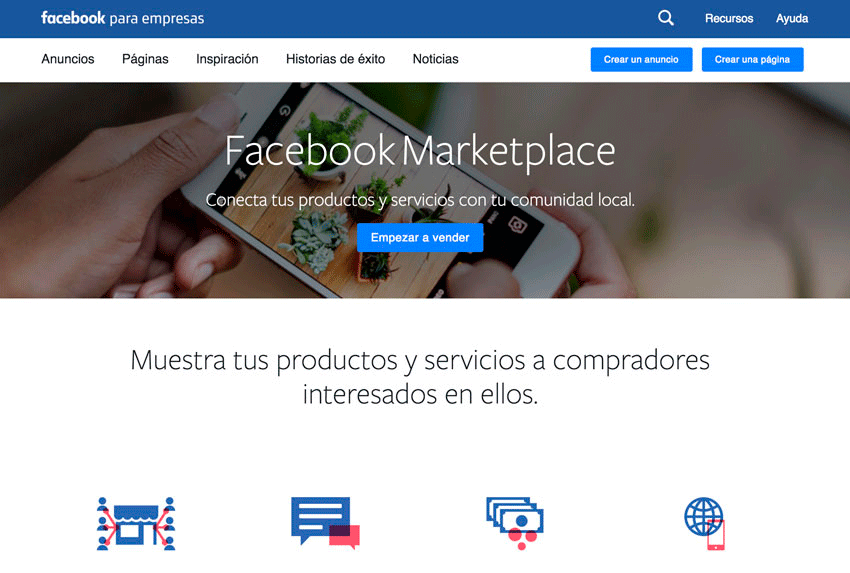The image size is (850, 573).
Task: Go to the Páginas section
Action: coord(145,59)
